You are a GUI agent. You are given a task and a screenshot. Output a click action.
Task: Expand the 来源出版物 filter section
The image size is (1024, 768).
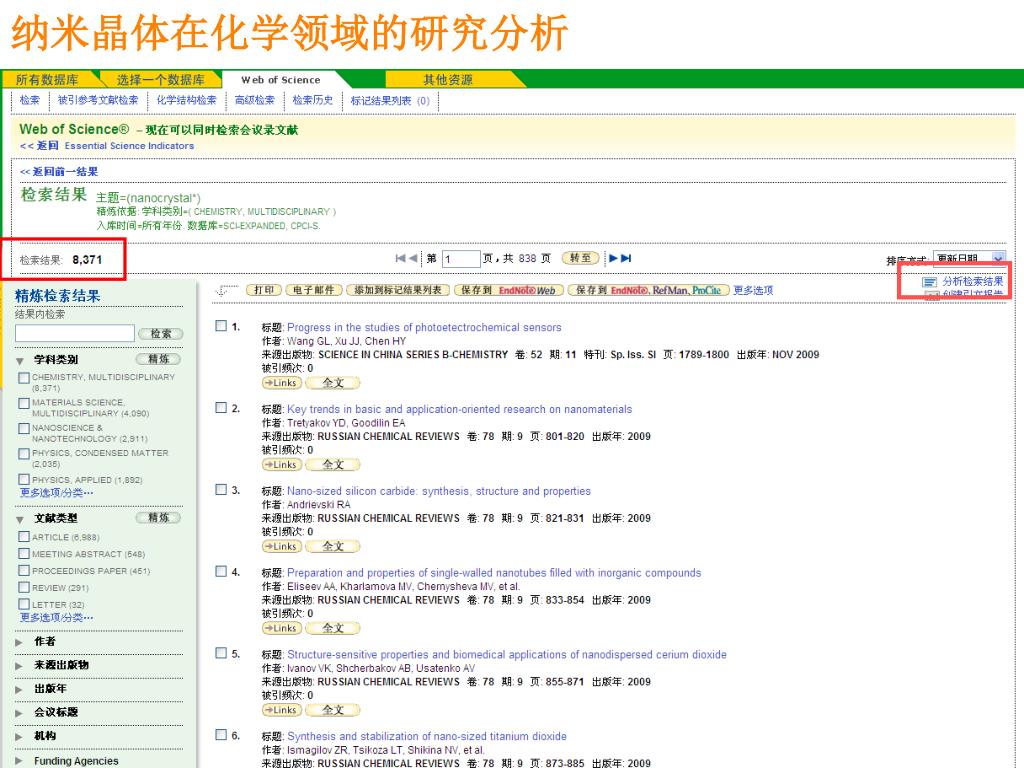tap(19, 665)
